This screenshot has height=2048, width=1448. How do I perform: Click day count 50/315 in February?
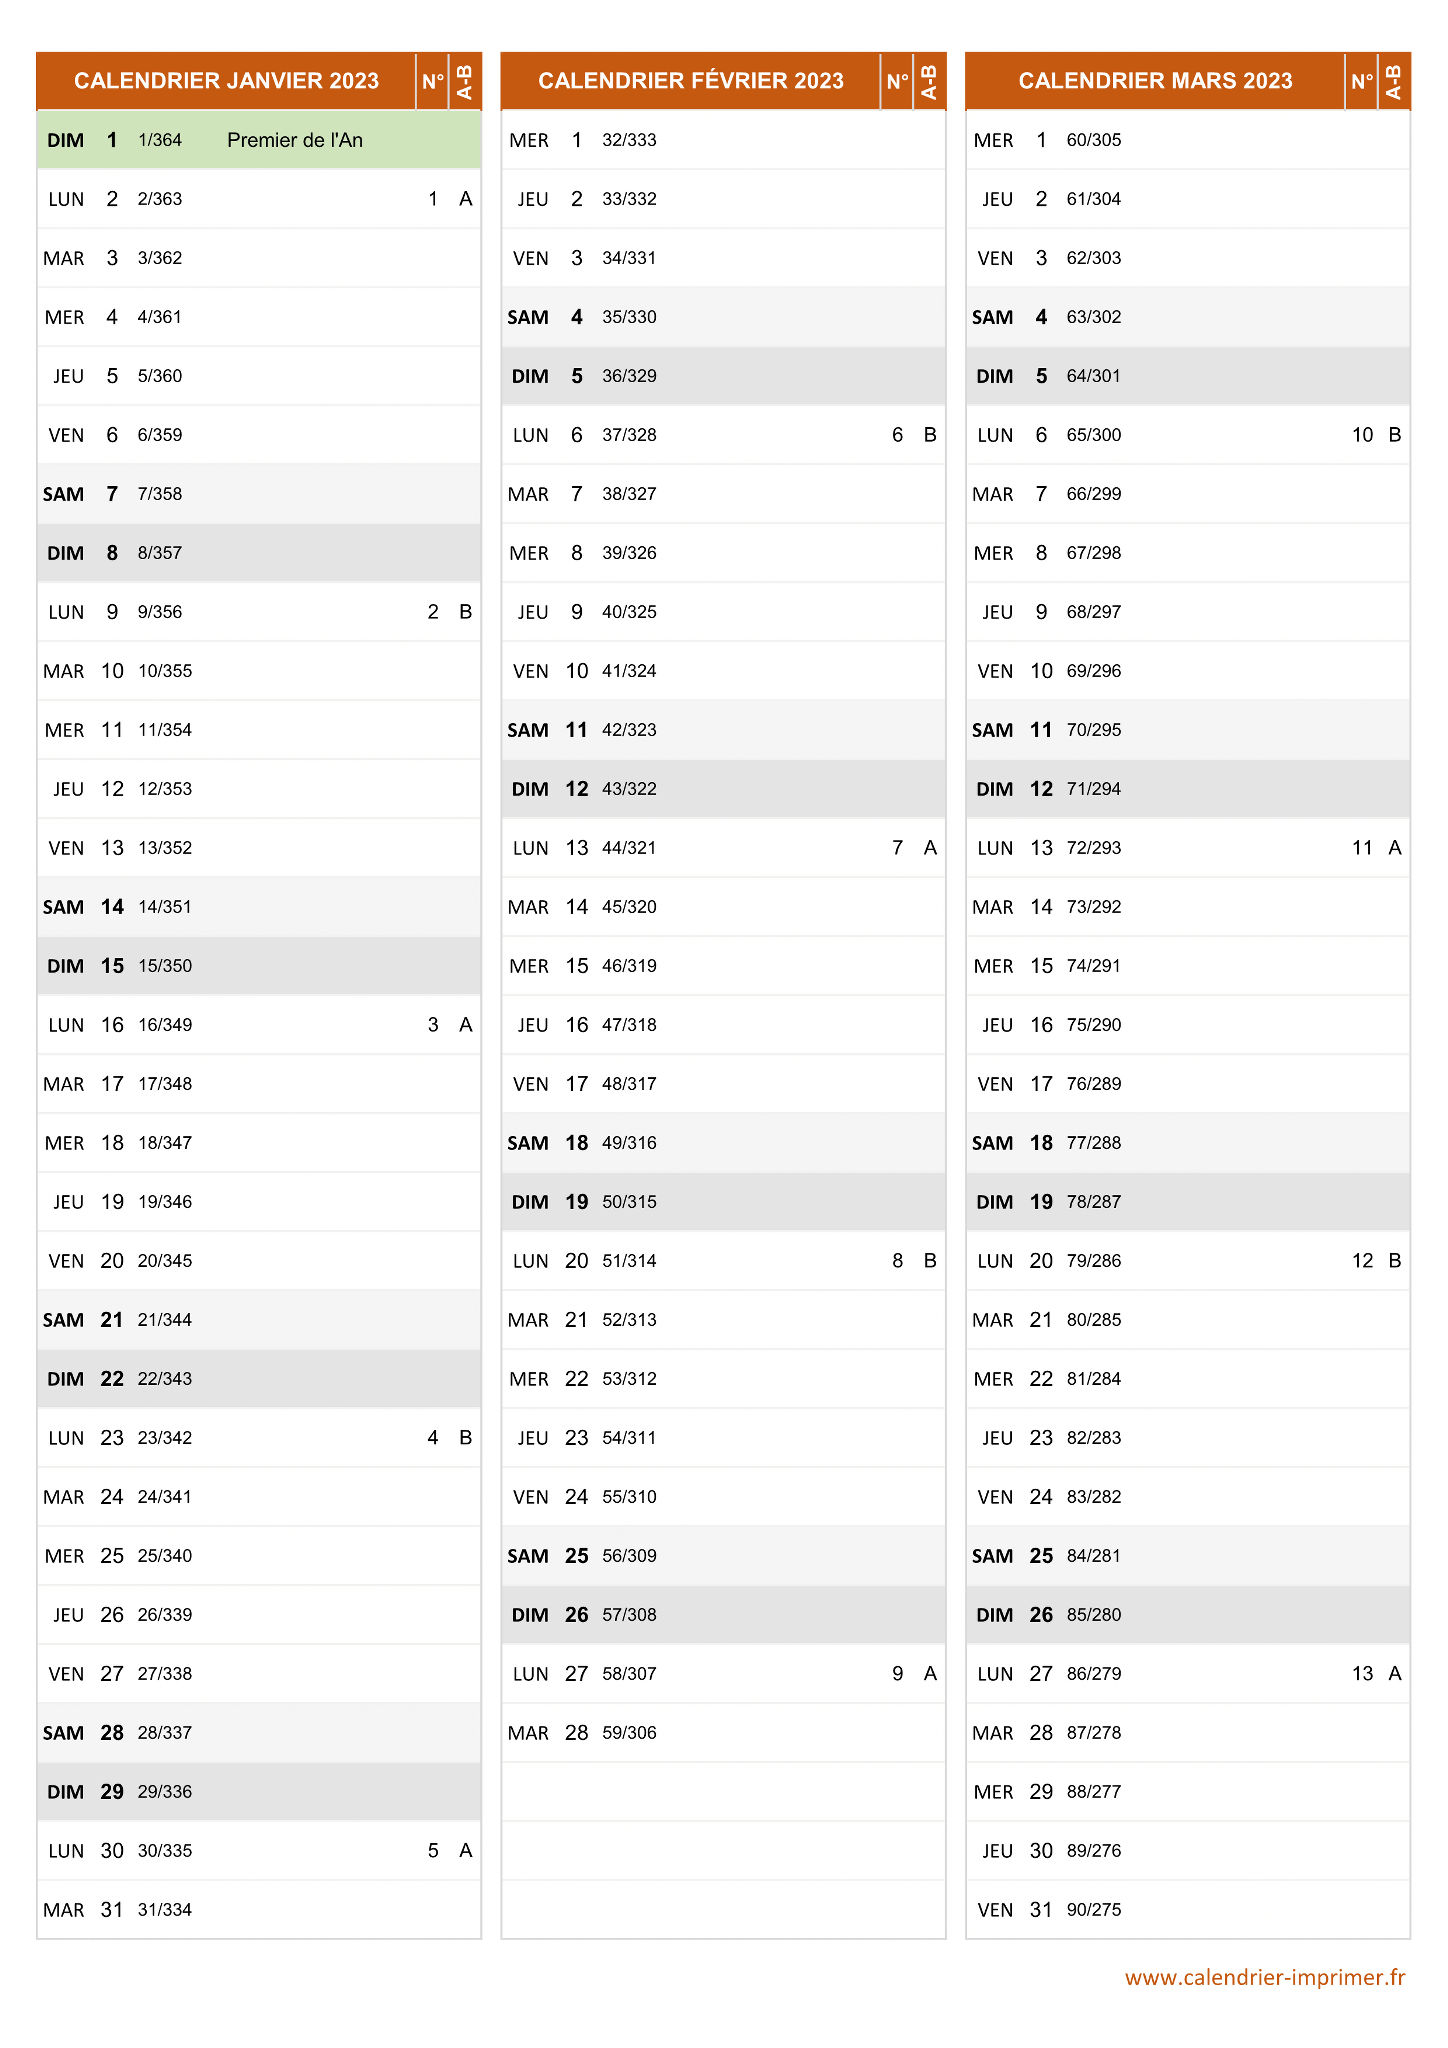coord(629,1202)
